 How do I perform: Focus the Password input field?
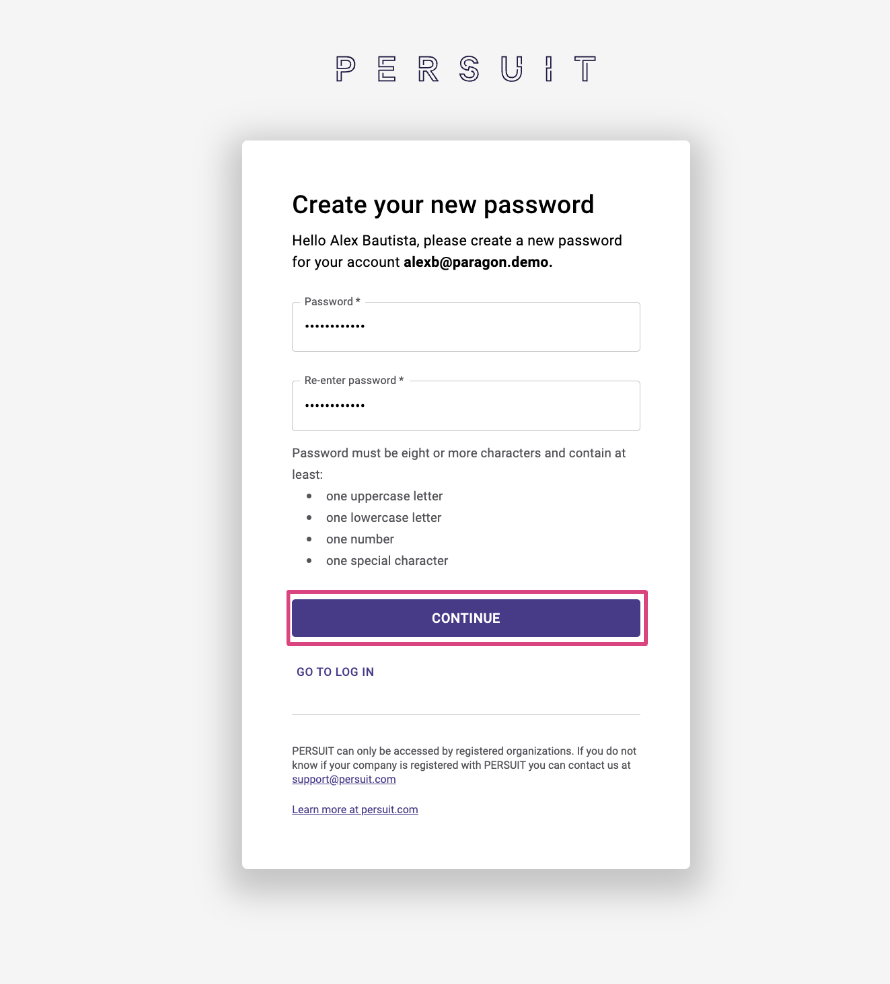(x=466, y=327)
